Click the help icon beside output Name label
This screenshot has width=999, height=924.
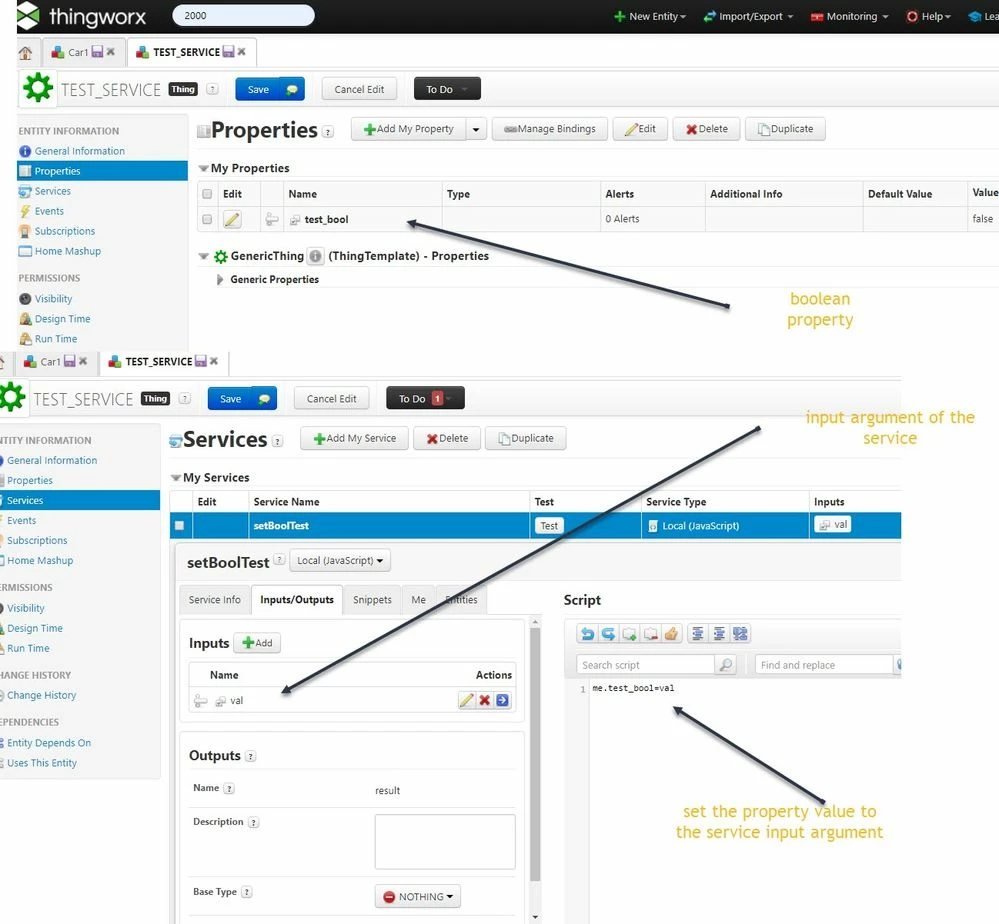pos(229,788)
